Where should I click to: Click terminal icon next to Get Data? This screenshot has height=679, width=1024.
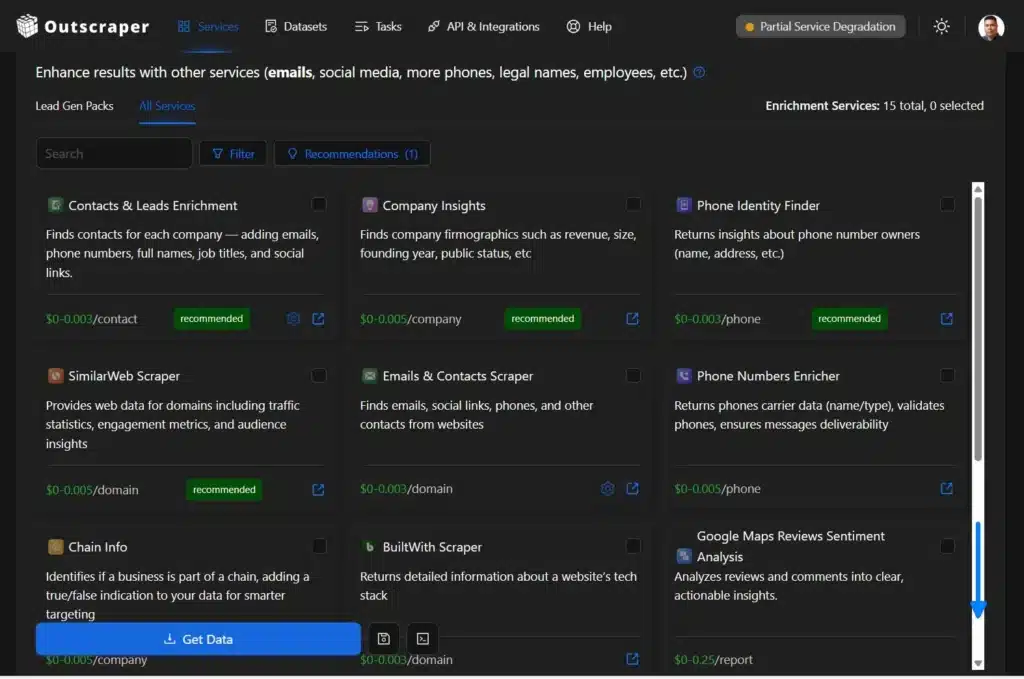(x=423, y=639)
